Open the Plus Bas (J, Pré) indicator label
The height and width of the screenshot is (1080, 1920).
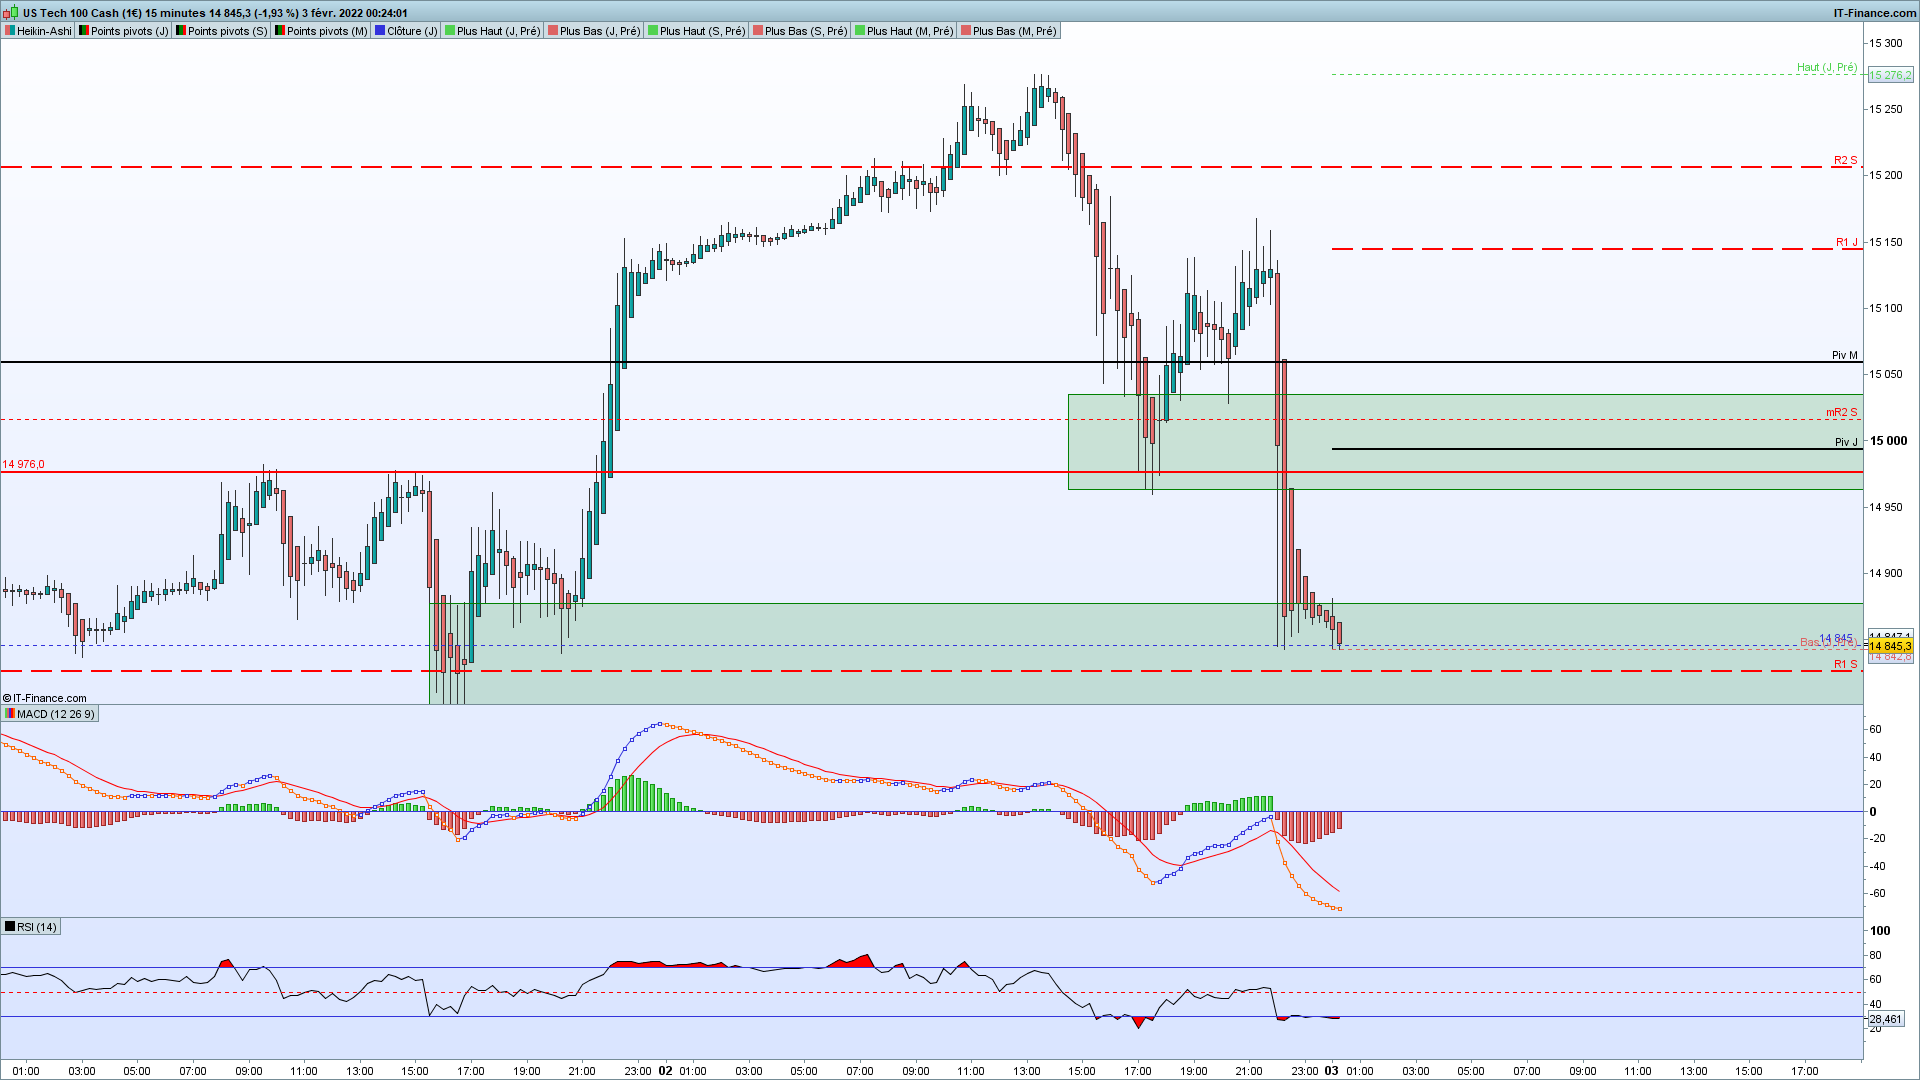pos(599,31)
